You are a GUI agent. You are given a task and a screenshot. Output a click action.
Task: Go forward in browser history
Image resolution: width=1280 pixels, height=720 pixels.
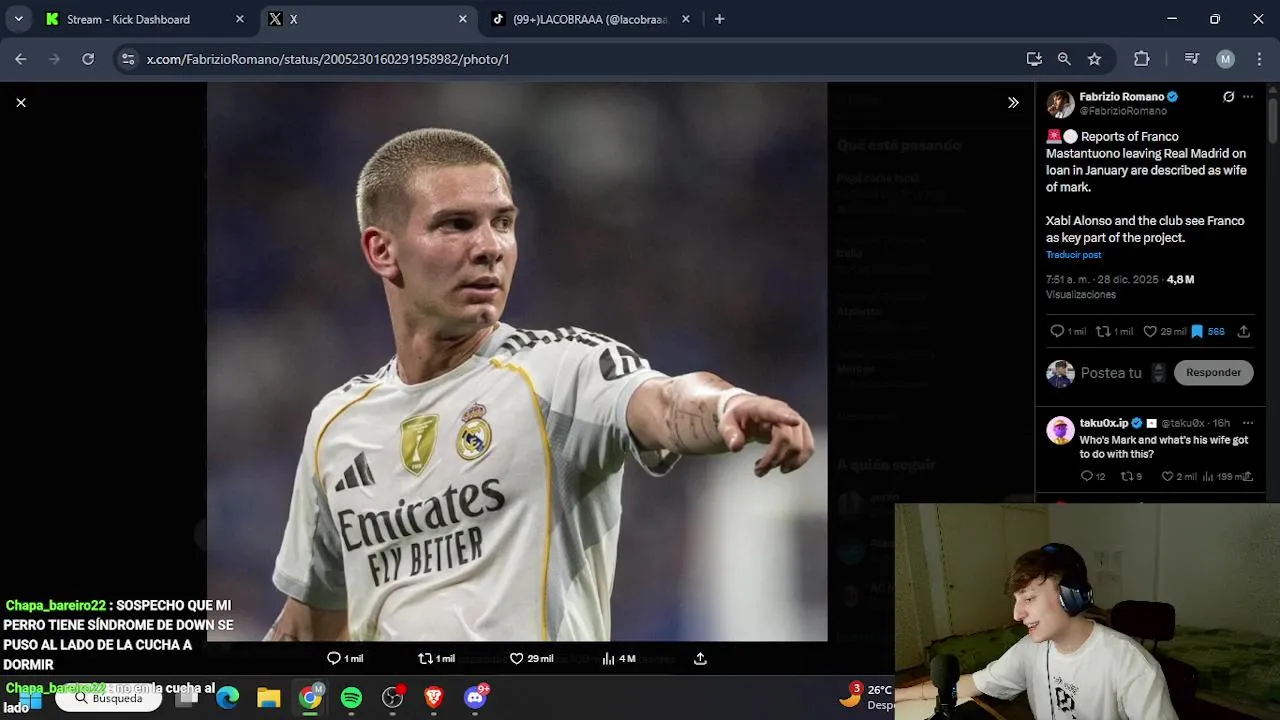pos(54,59)
